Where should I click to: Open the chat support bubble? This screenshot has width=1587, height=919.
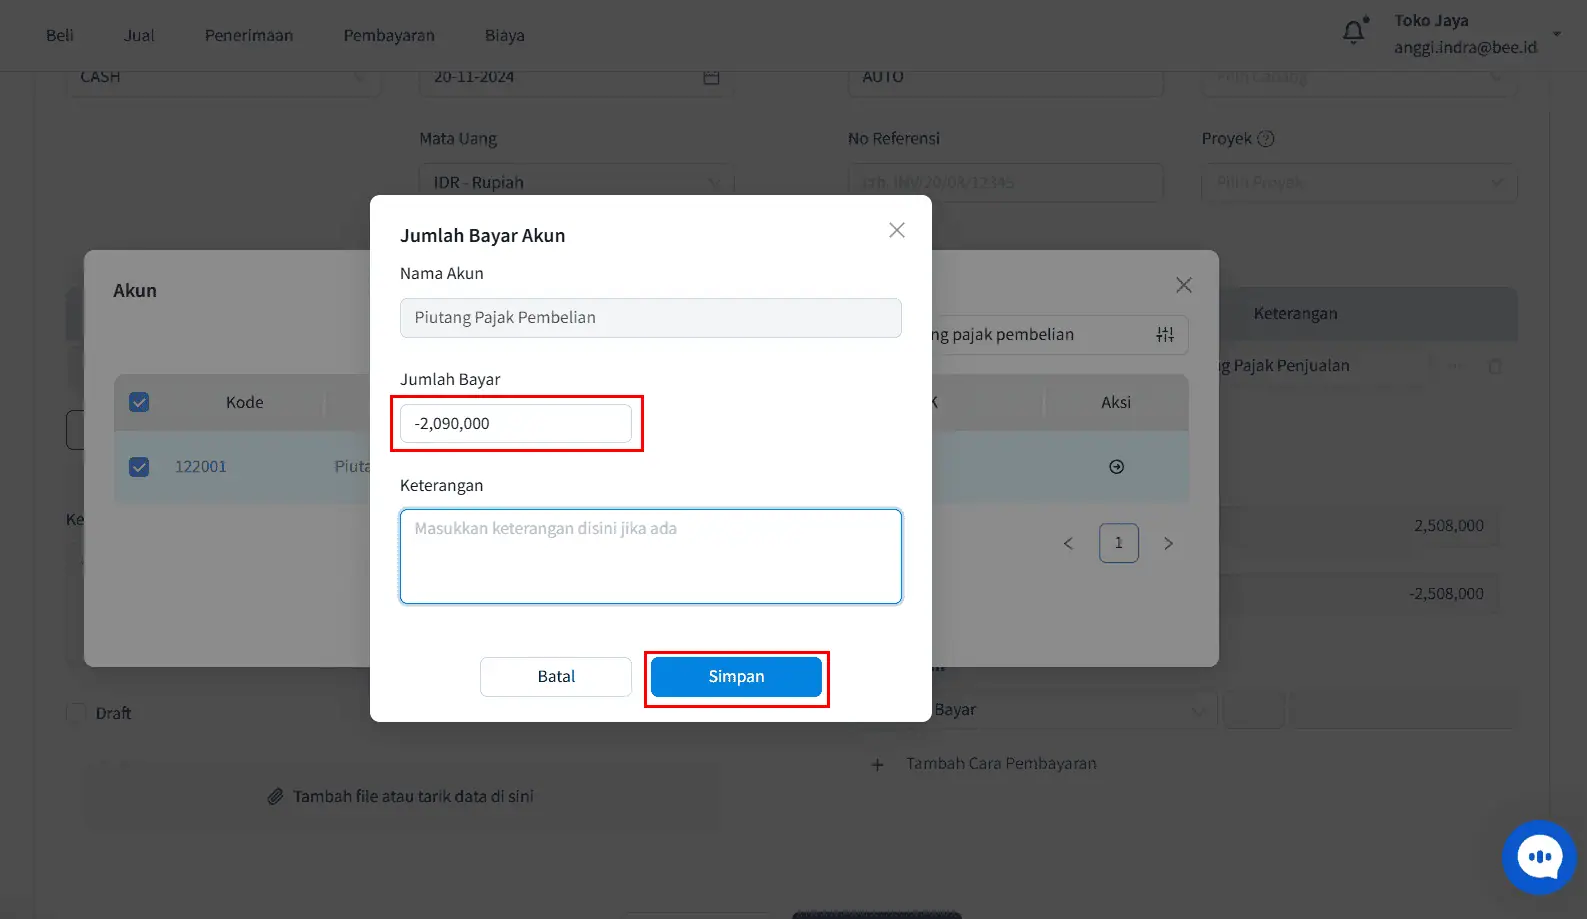click(1539, 857)
